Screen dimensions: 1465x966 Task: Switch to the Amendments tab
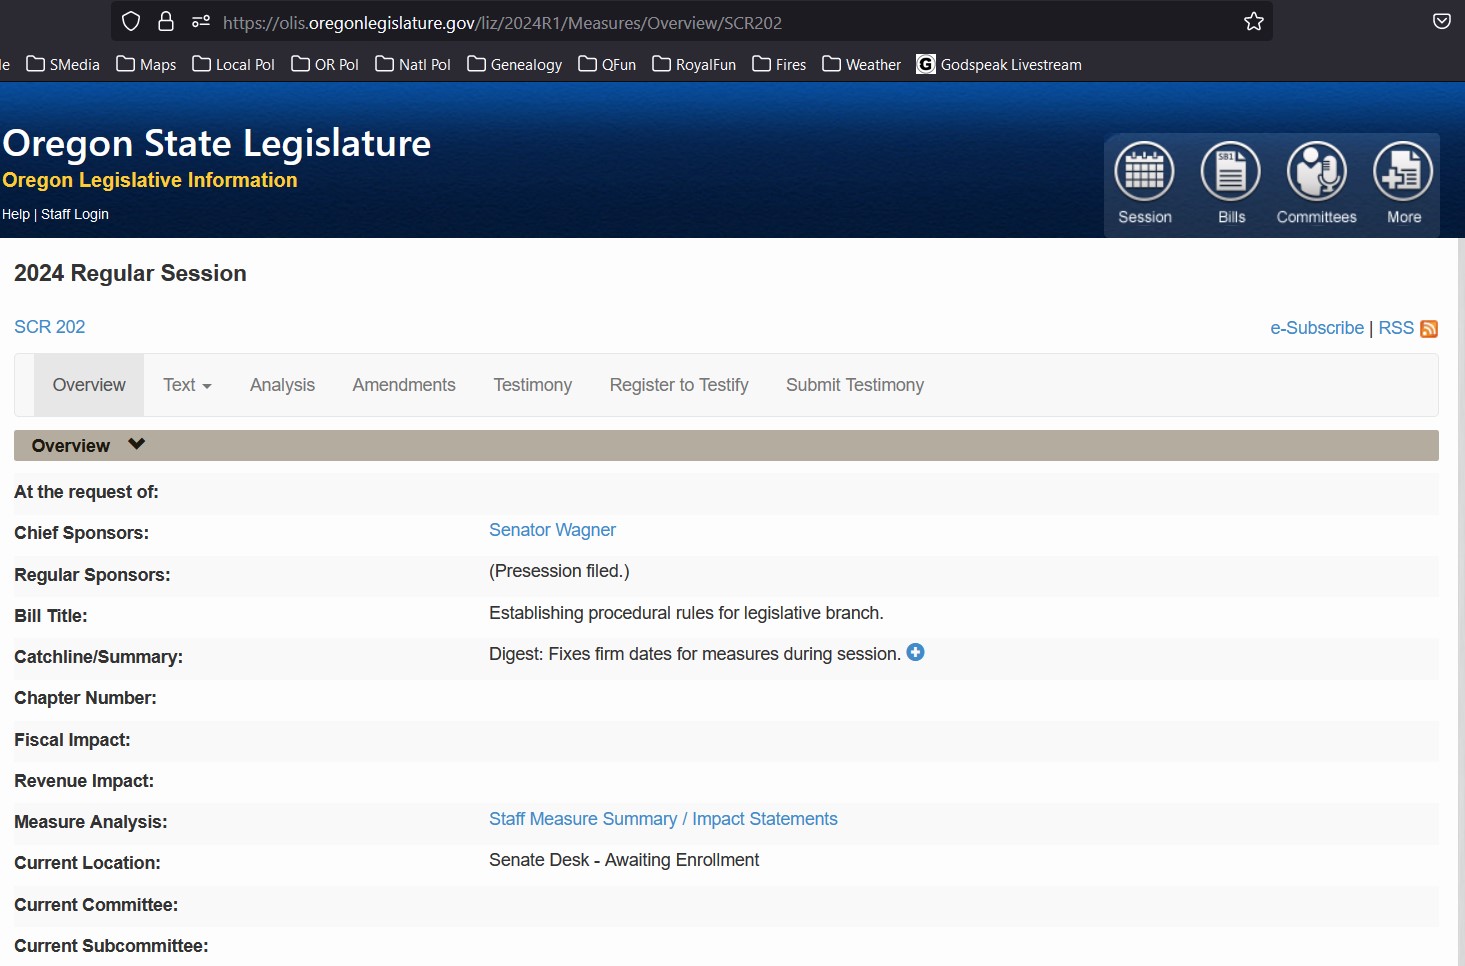(x=404, y=385)
